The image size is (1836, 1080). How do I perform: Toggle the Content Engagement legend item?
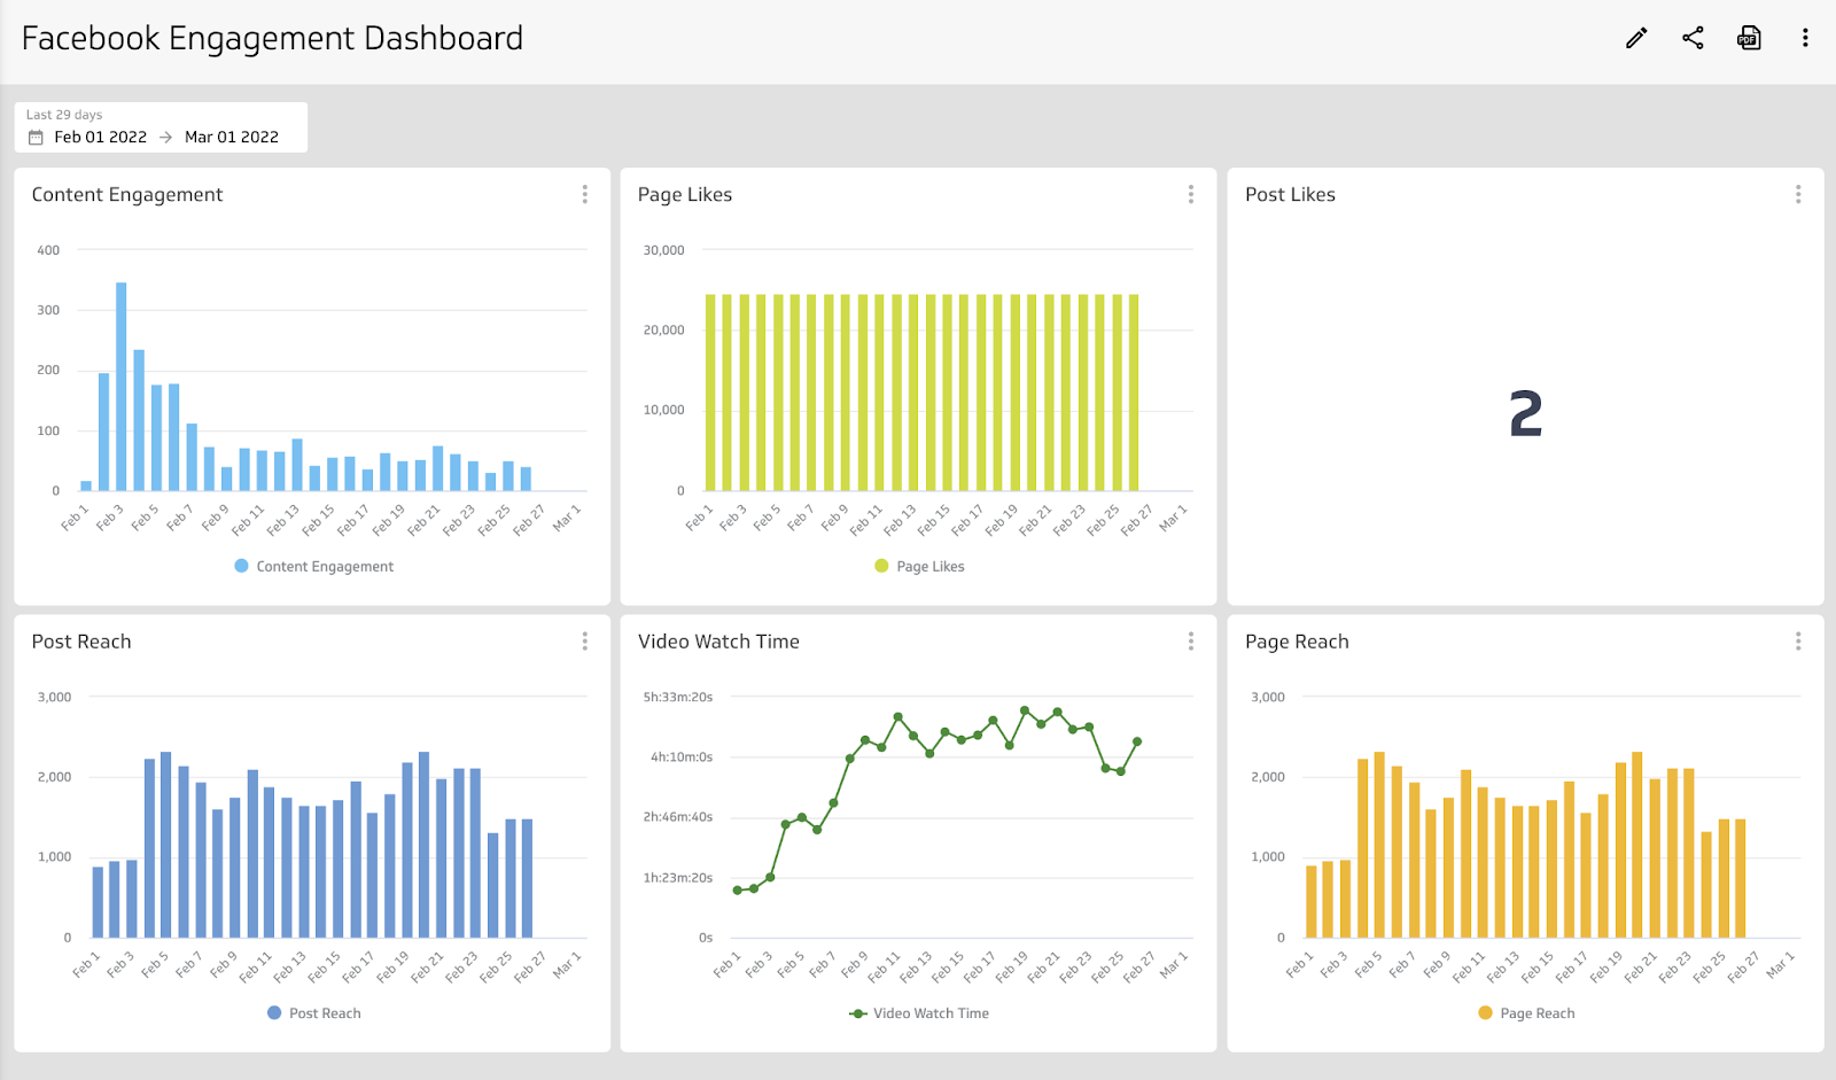[313, 566]
